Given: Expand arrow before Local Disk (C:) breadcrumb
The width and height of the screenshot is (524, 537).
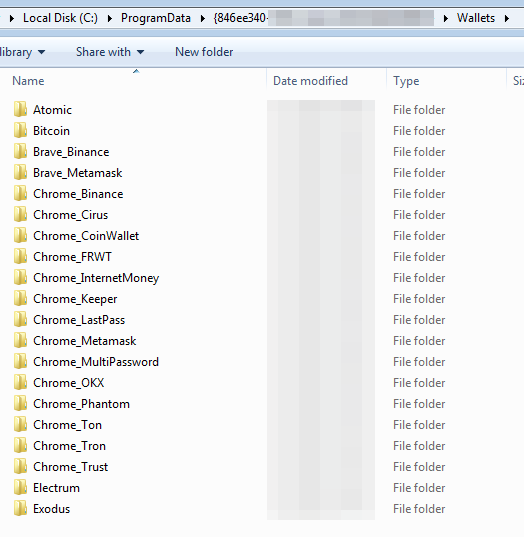Looking at the screenshot, I should [x=12, y=18].
